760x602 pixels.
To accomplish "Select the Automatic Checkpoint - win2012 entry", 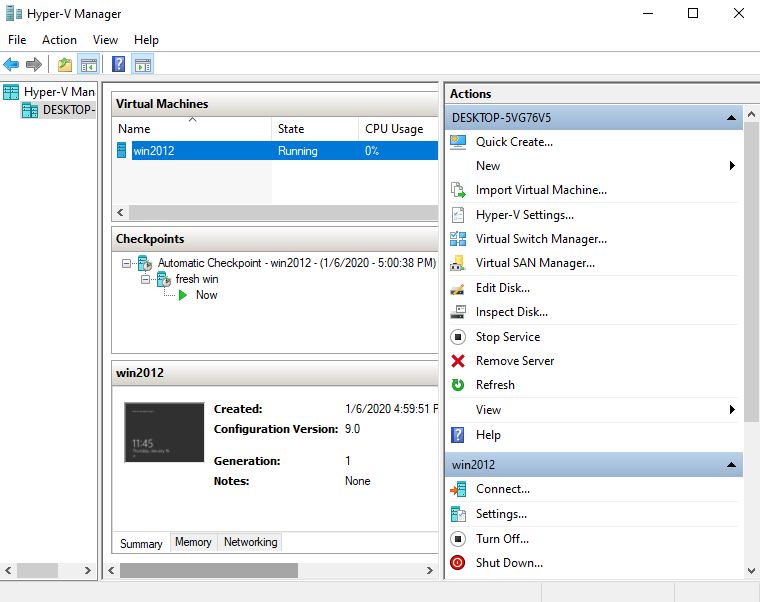I will [x=297, y=263].
